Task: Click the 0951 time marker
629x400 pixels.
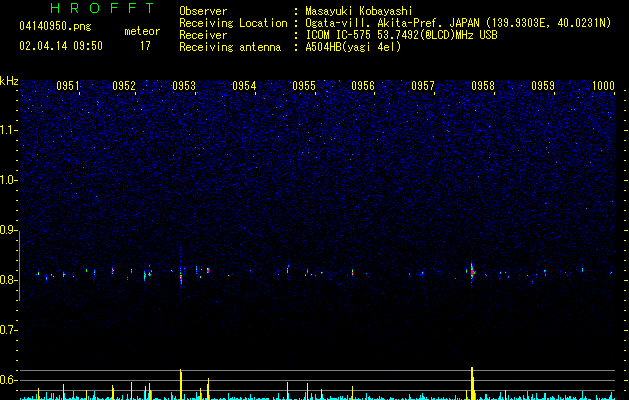Action: tap(68, 85)
